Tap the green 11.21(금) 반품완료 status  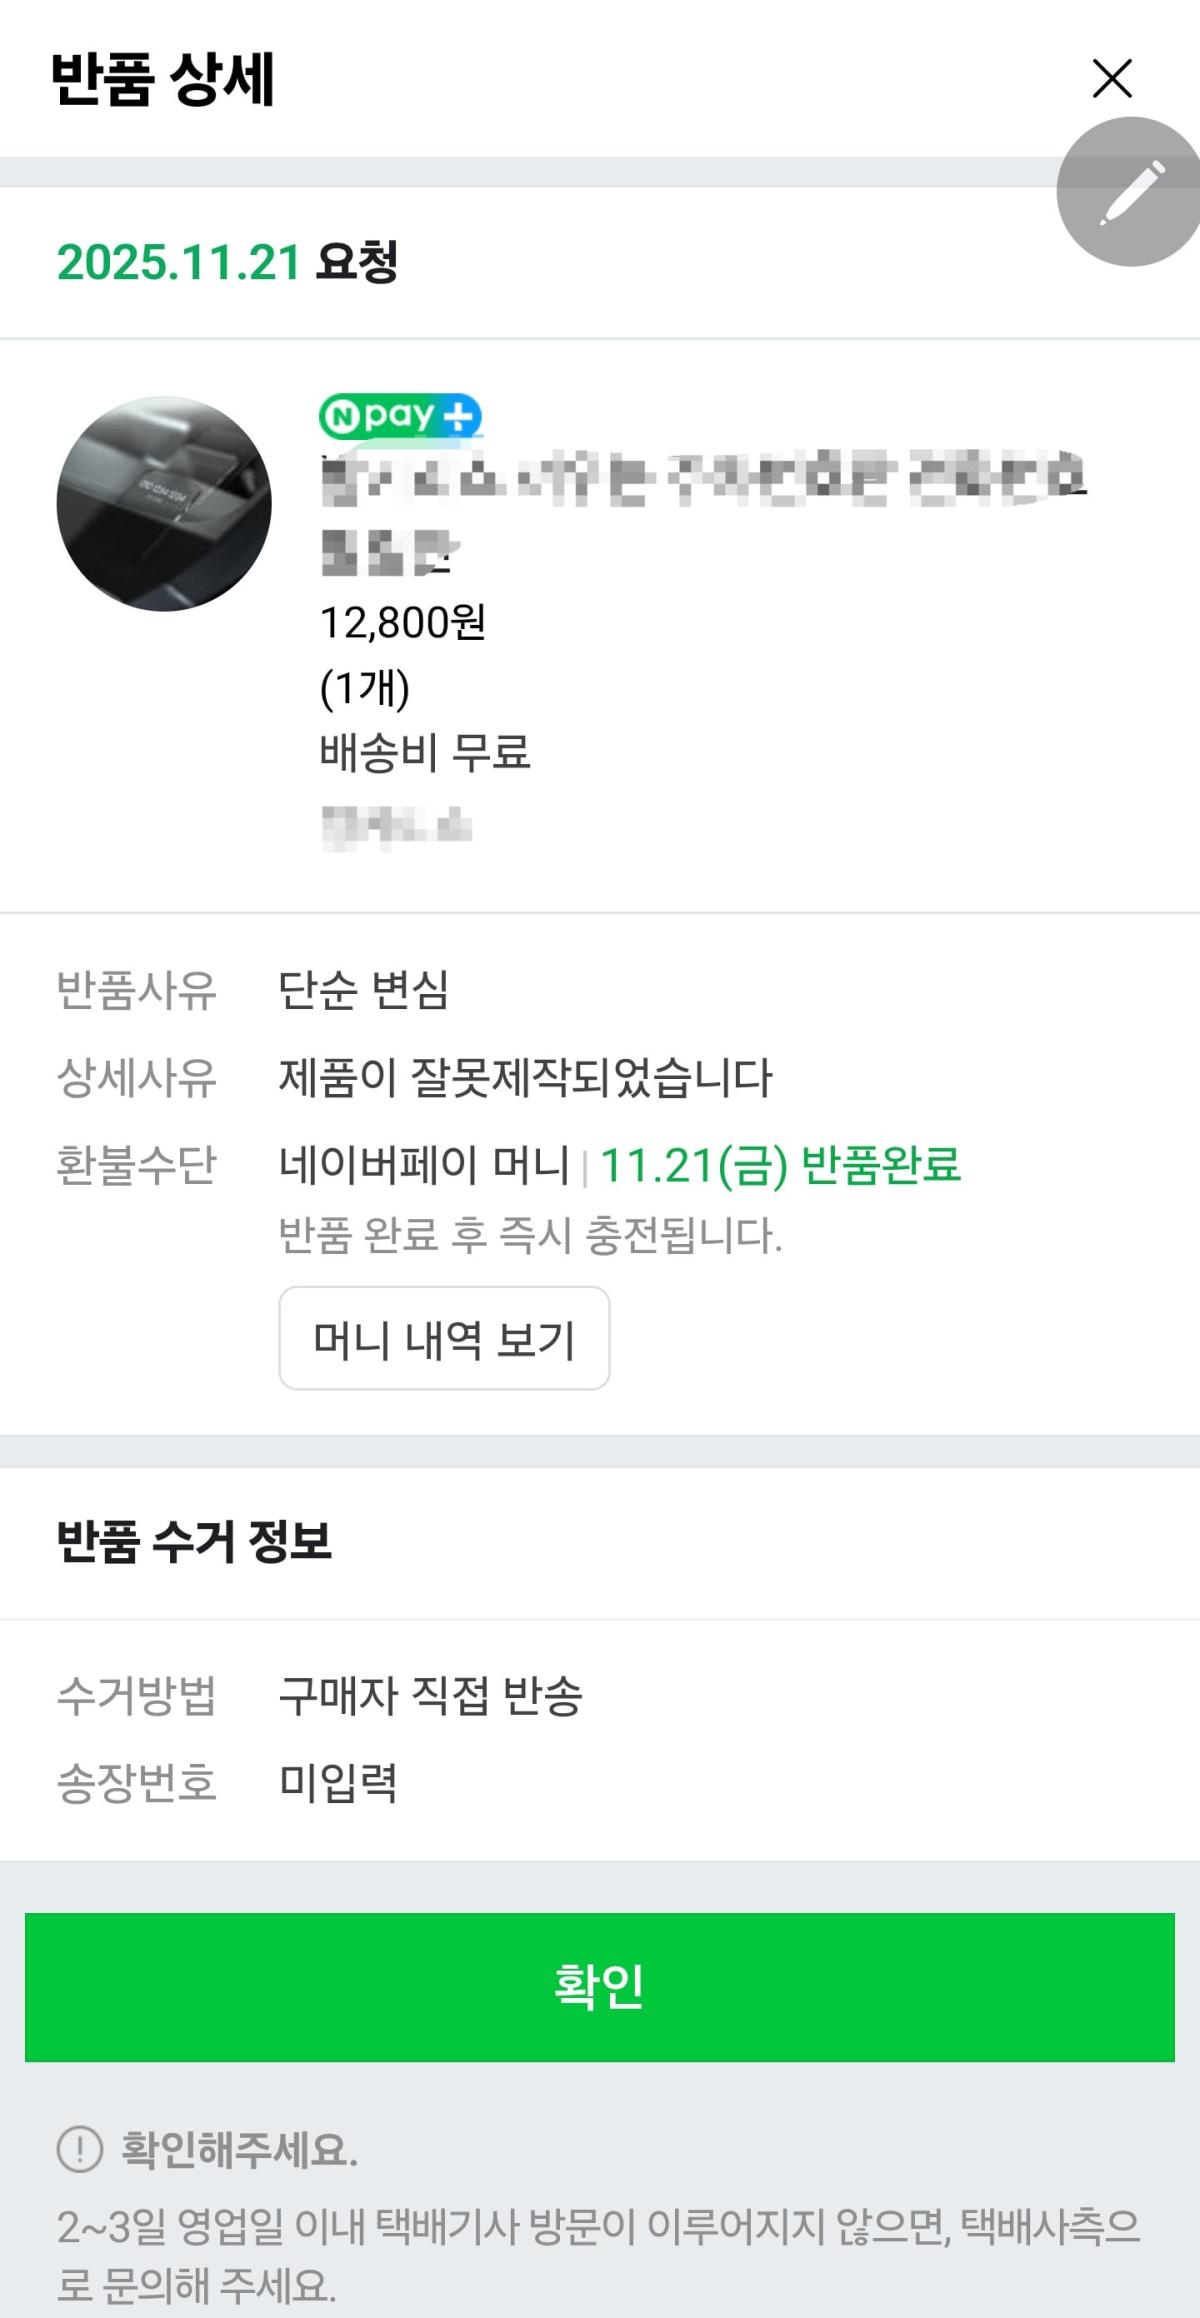coord(780,1165)
